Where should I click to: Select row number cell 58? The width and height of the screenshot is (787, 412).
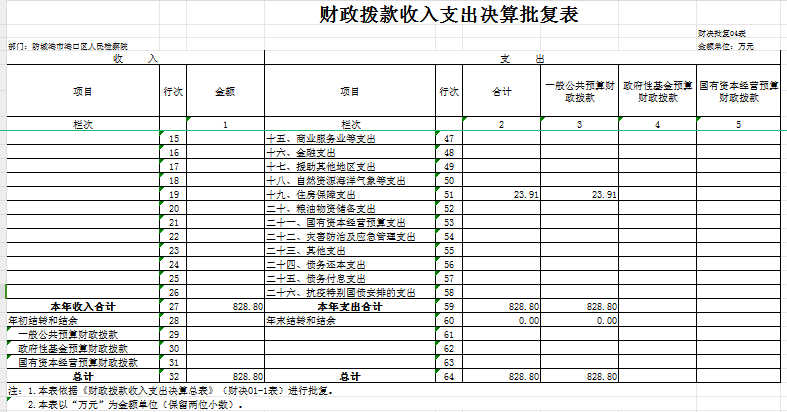point(449,293)
